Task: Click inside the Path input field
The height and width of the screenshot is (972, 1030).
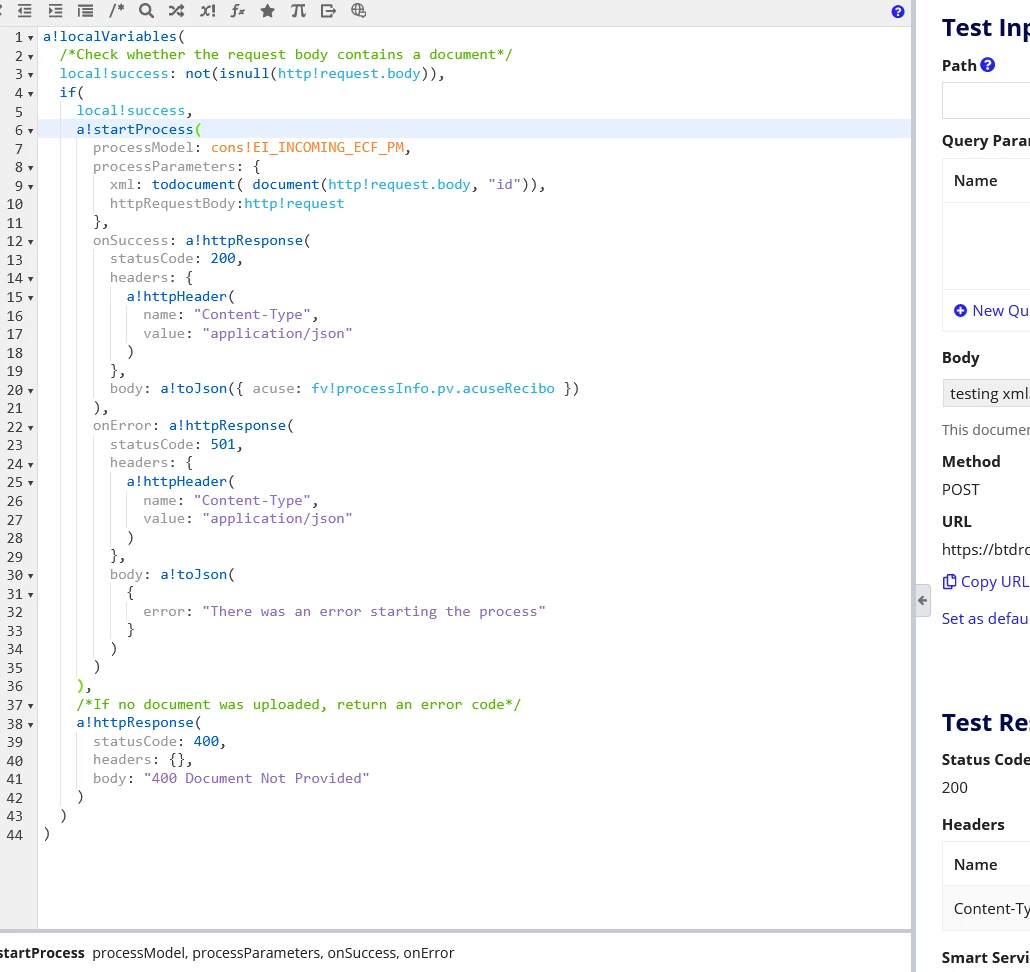Action: pos(986,100)
